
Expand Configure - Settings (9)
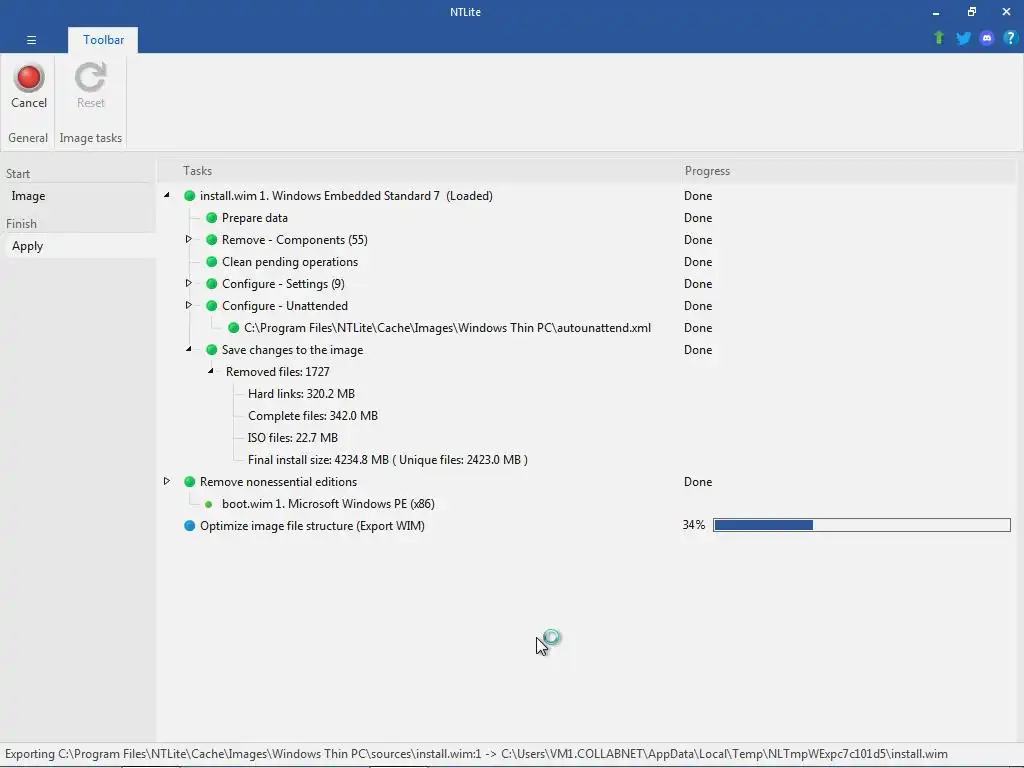[188, 283]
